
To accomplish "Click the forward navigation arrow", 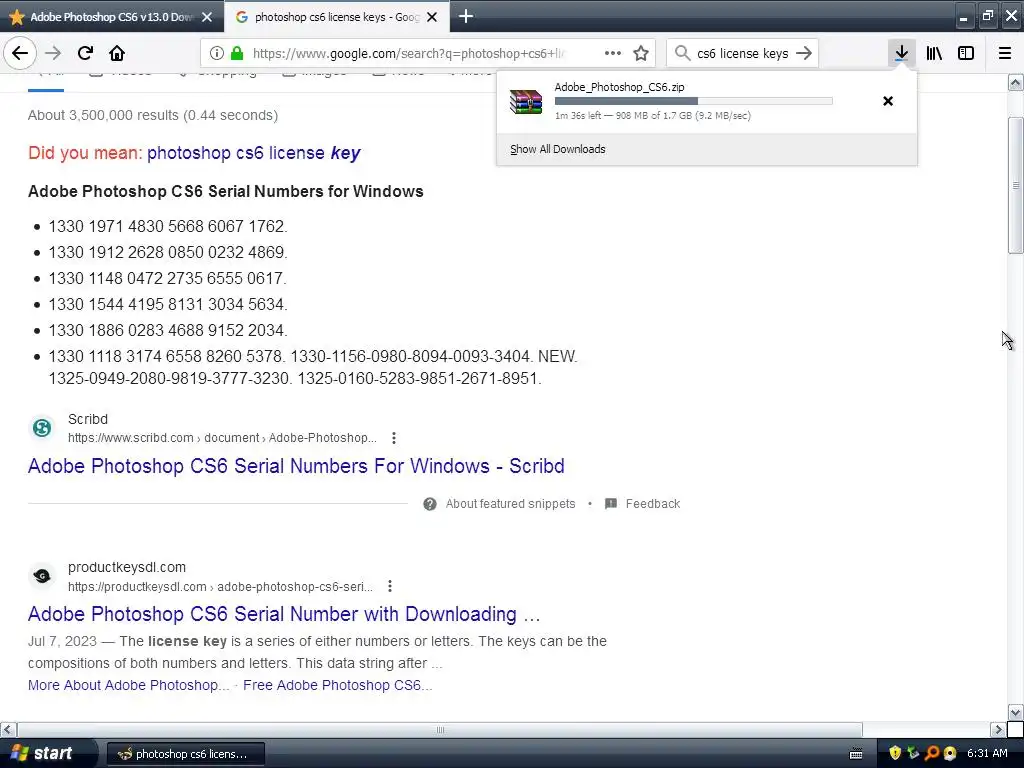I will [53, 53].
